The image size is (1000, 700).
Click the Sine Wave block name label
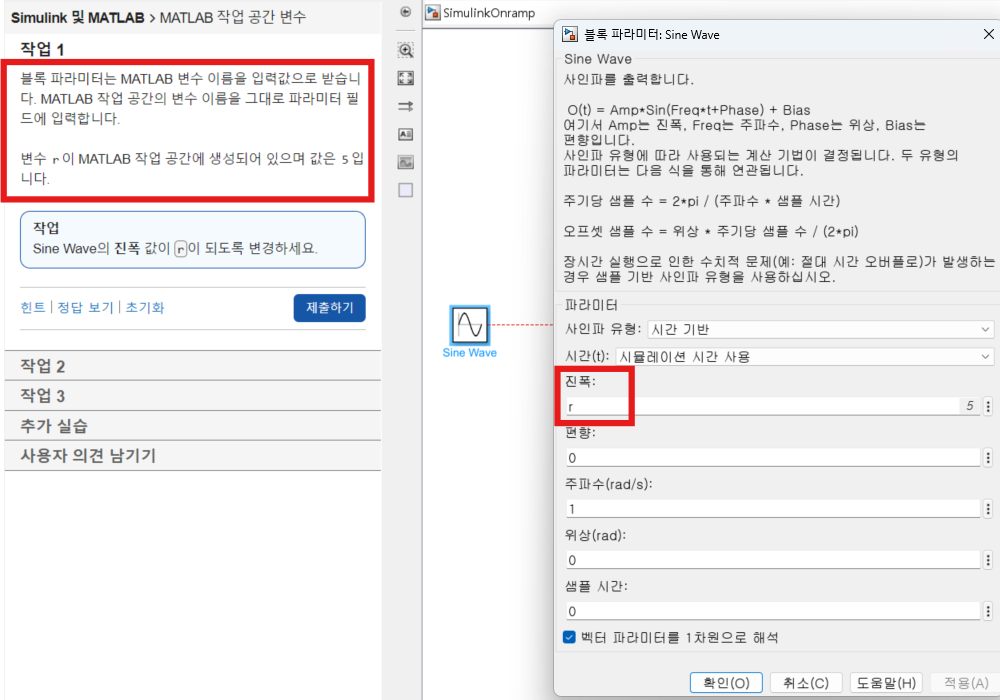point(470,353)
